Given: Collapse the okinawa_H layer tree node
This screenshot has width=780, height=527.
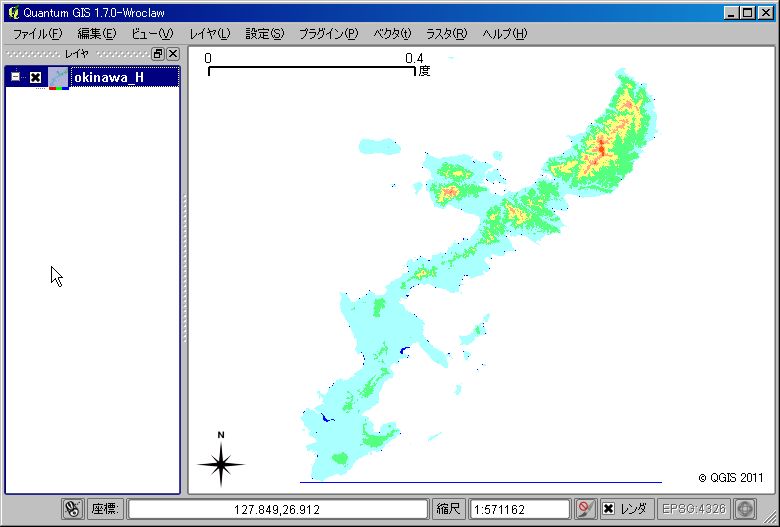Looking at the screenshot, I should (x=15, y=77).
